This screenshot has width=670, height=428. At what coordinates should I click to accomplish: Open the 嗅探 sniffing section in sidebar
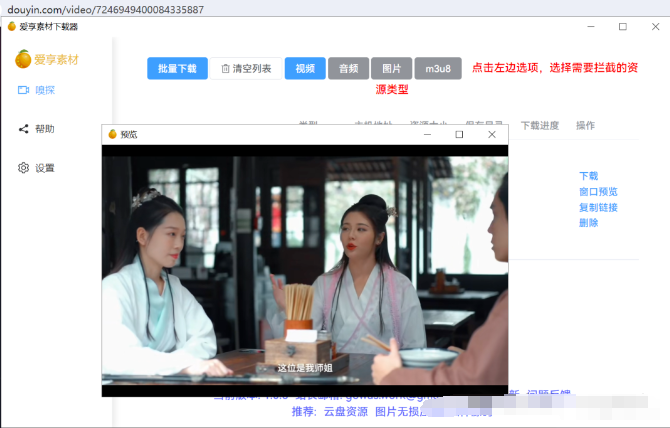[x=36, y=90]
